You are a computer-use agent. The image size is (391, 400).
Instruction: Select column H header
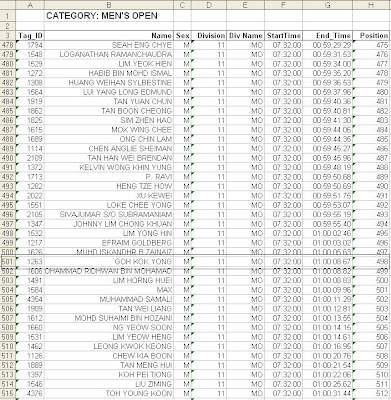point(371,5)
